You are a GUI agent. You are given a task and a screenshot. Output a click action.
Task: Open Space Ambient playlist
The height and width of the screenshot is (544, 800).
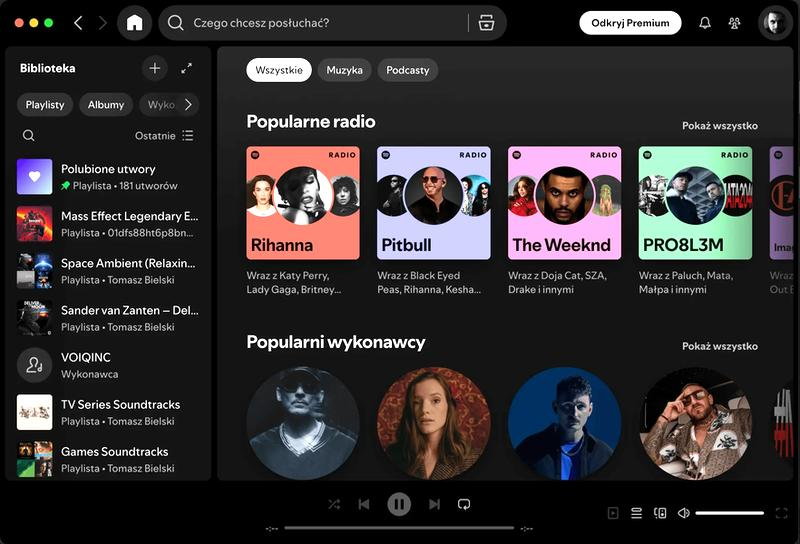108,270
